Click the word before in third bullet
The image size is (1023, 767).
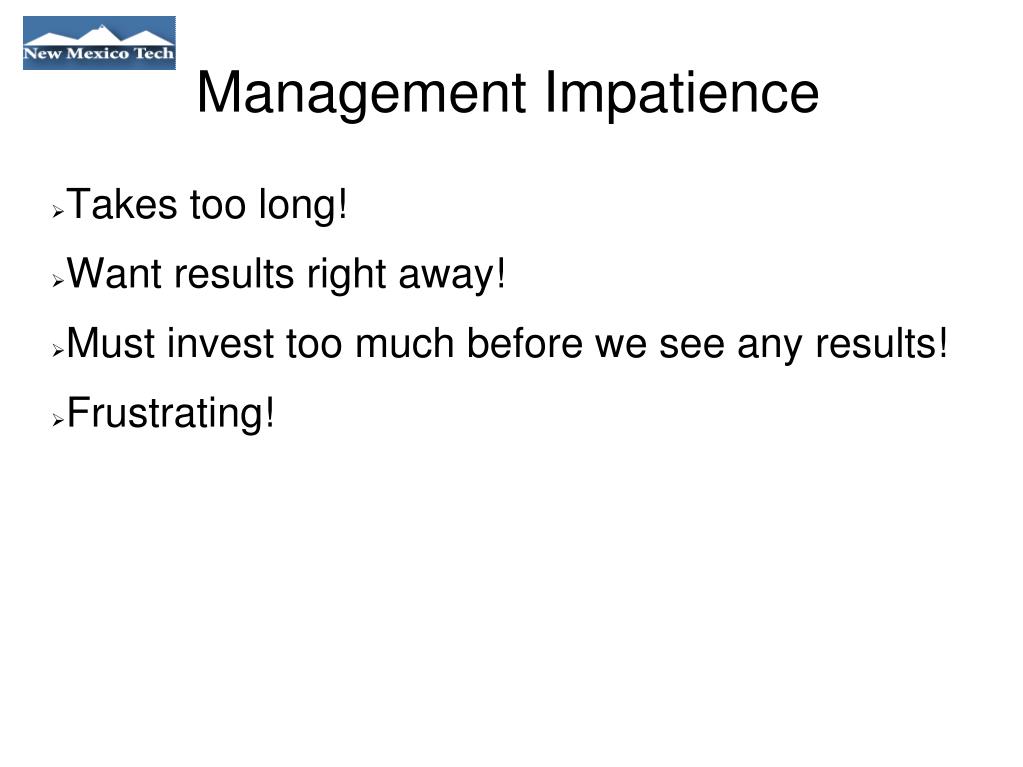tap(525, 344)
